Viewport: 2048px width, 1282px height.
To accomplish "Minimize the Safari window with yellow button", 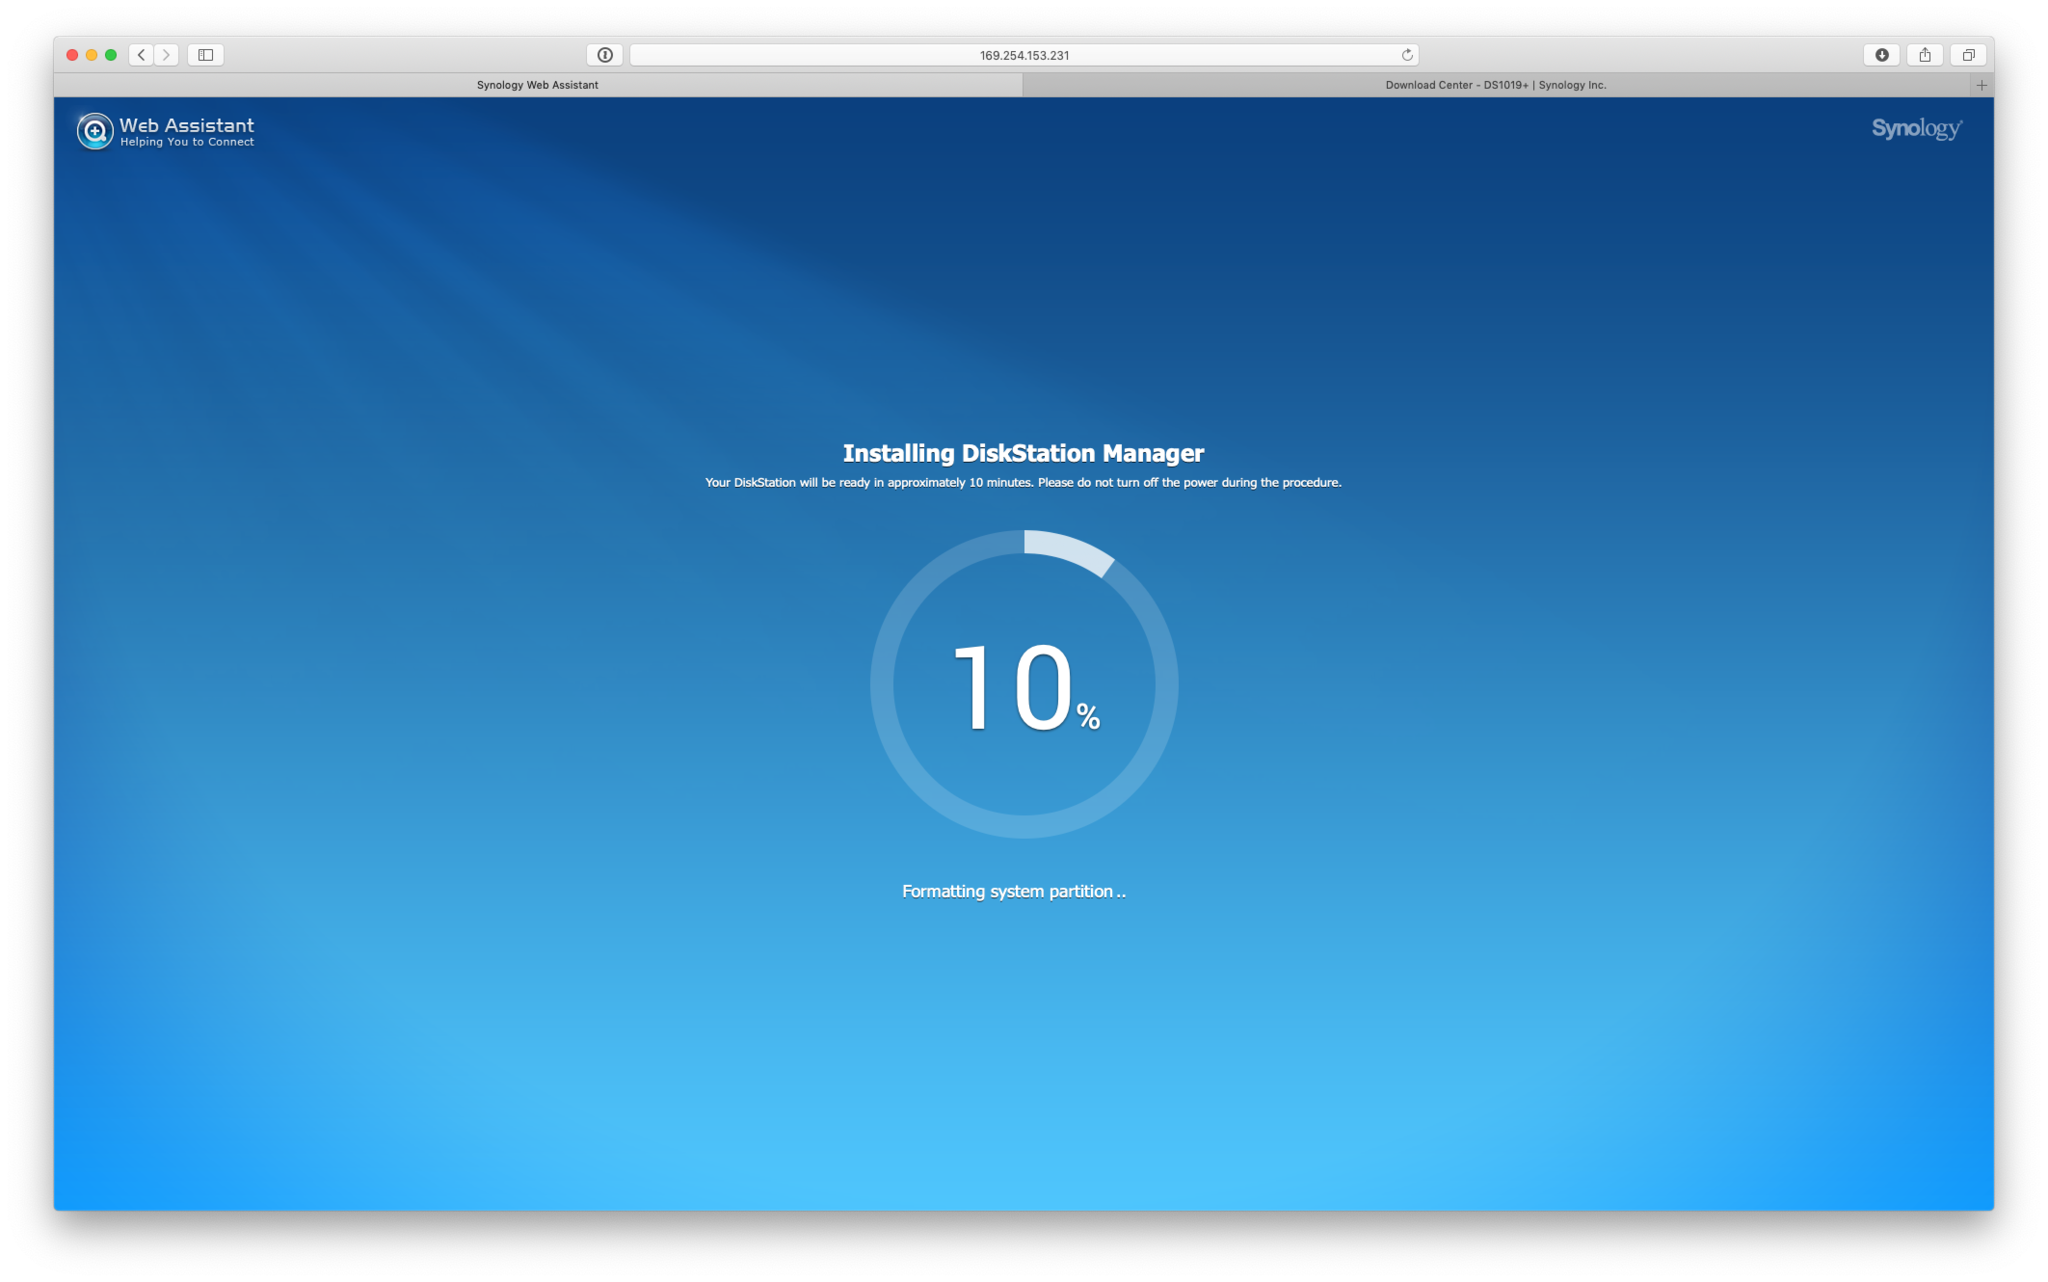I will click(91, 55).
